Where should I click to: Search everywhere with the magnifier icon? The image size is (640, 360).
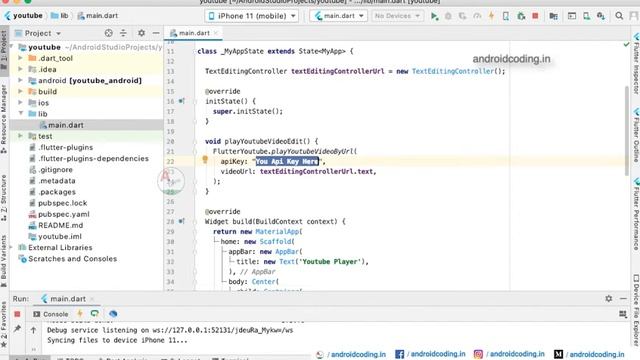pos(619,16)
